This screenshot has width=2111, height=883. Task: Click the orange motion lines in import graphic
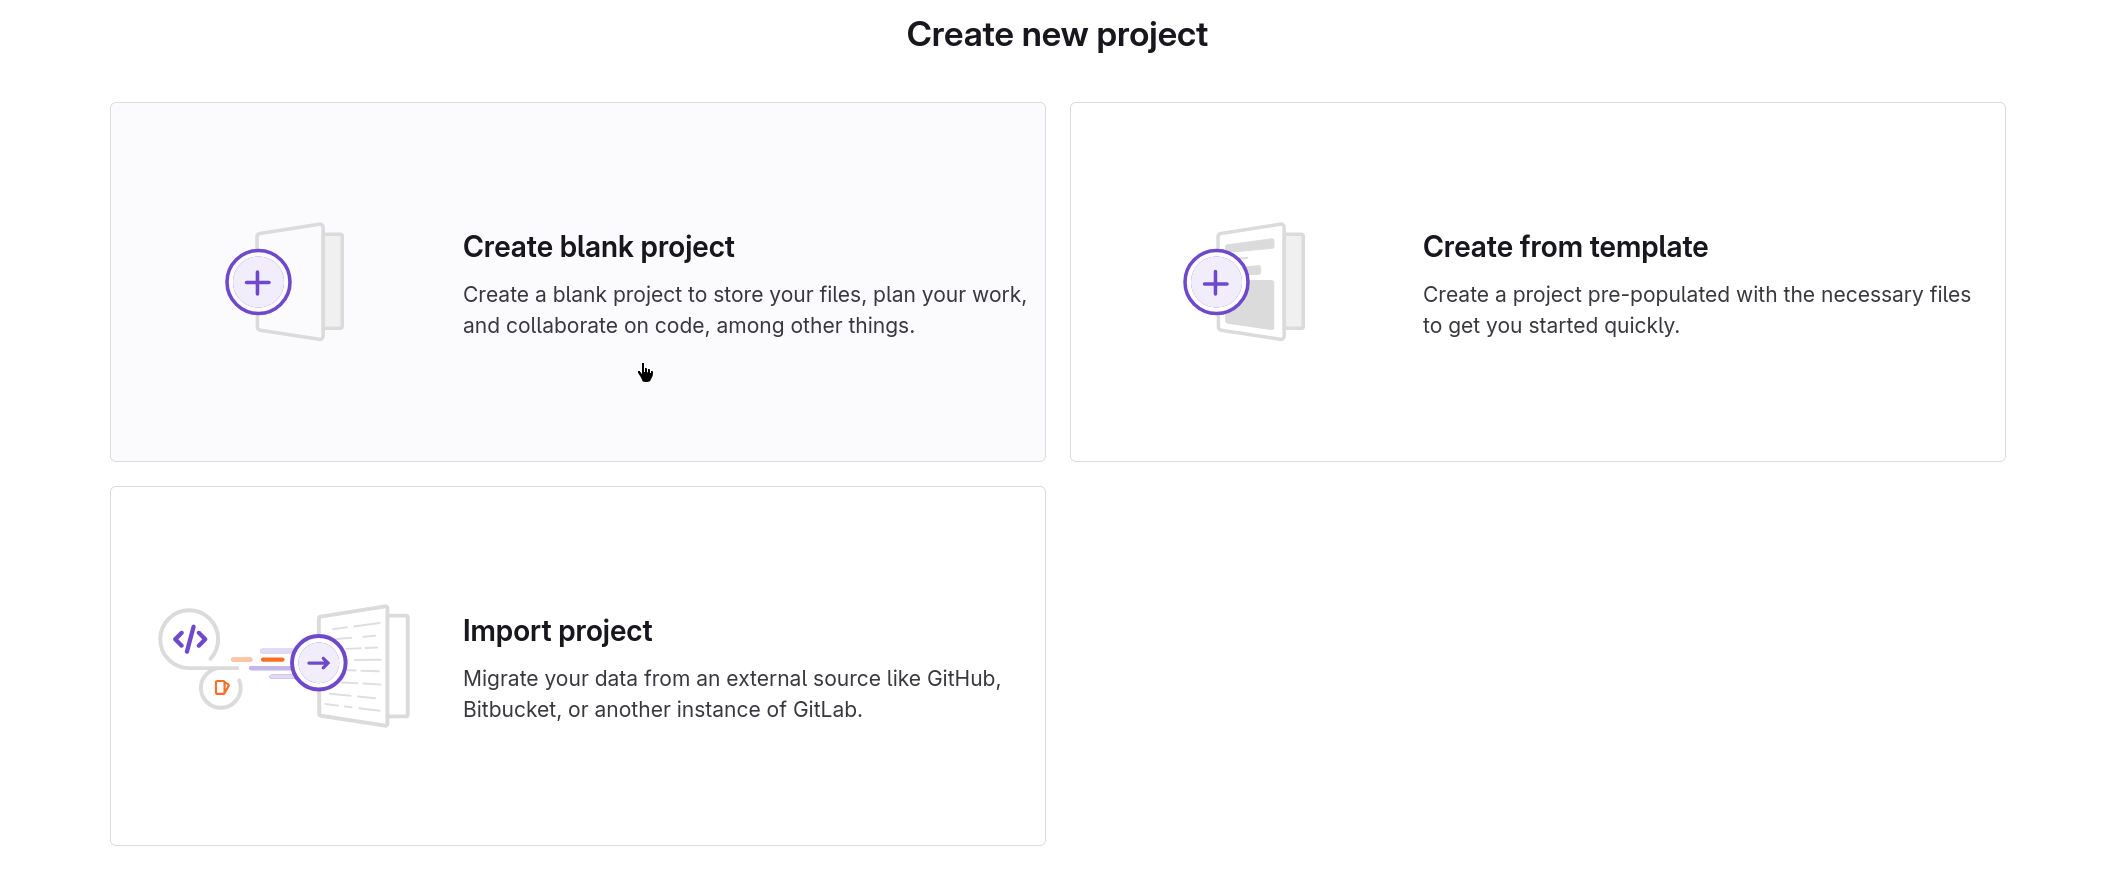coord(260,660)
